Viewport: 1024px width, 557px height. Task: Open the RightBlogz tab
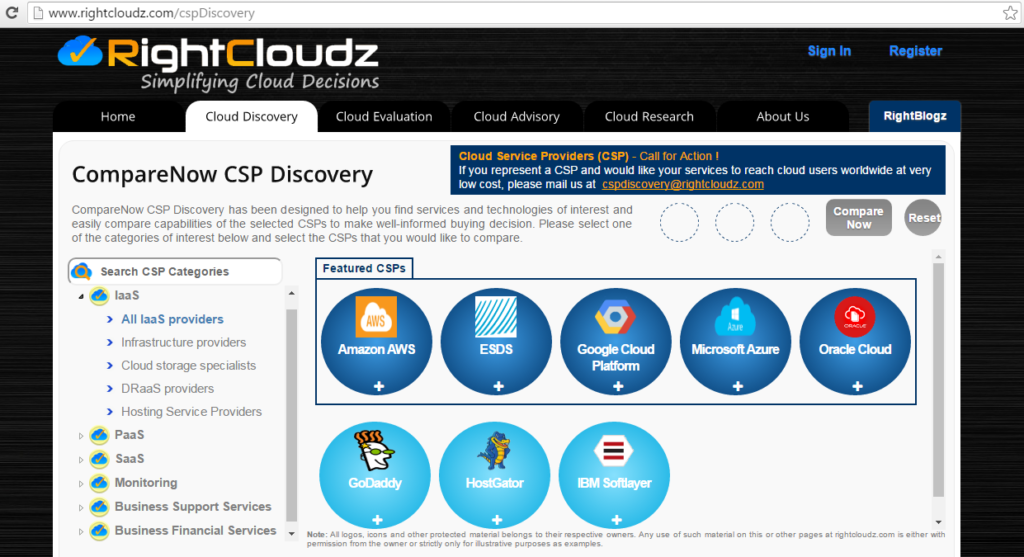pyautogui.click(x=915, y=116)
